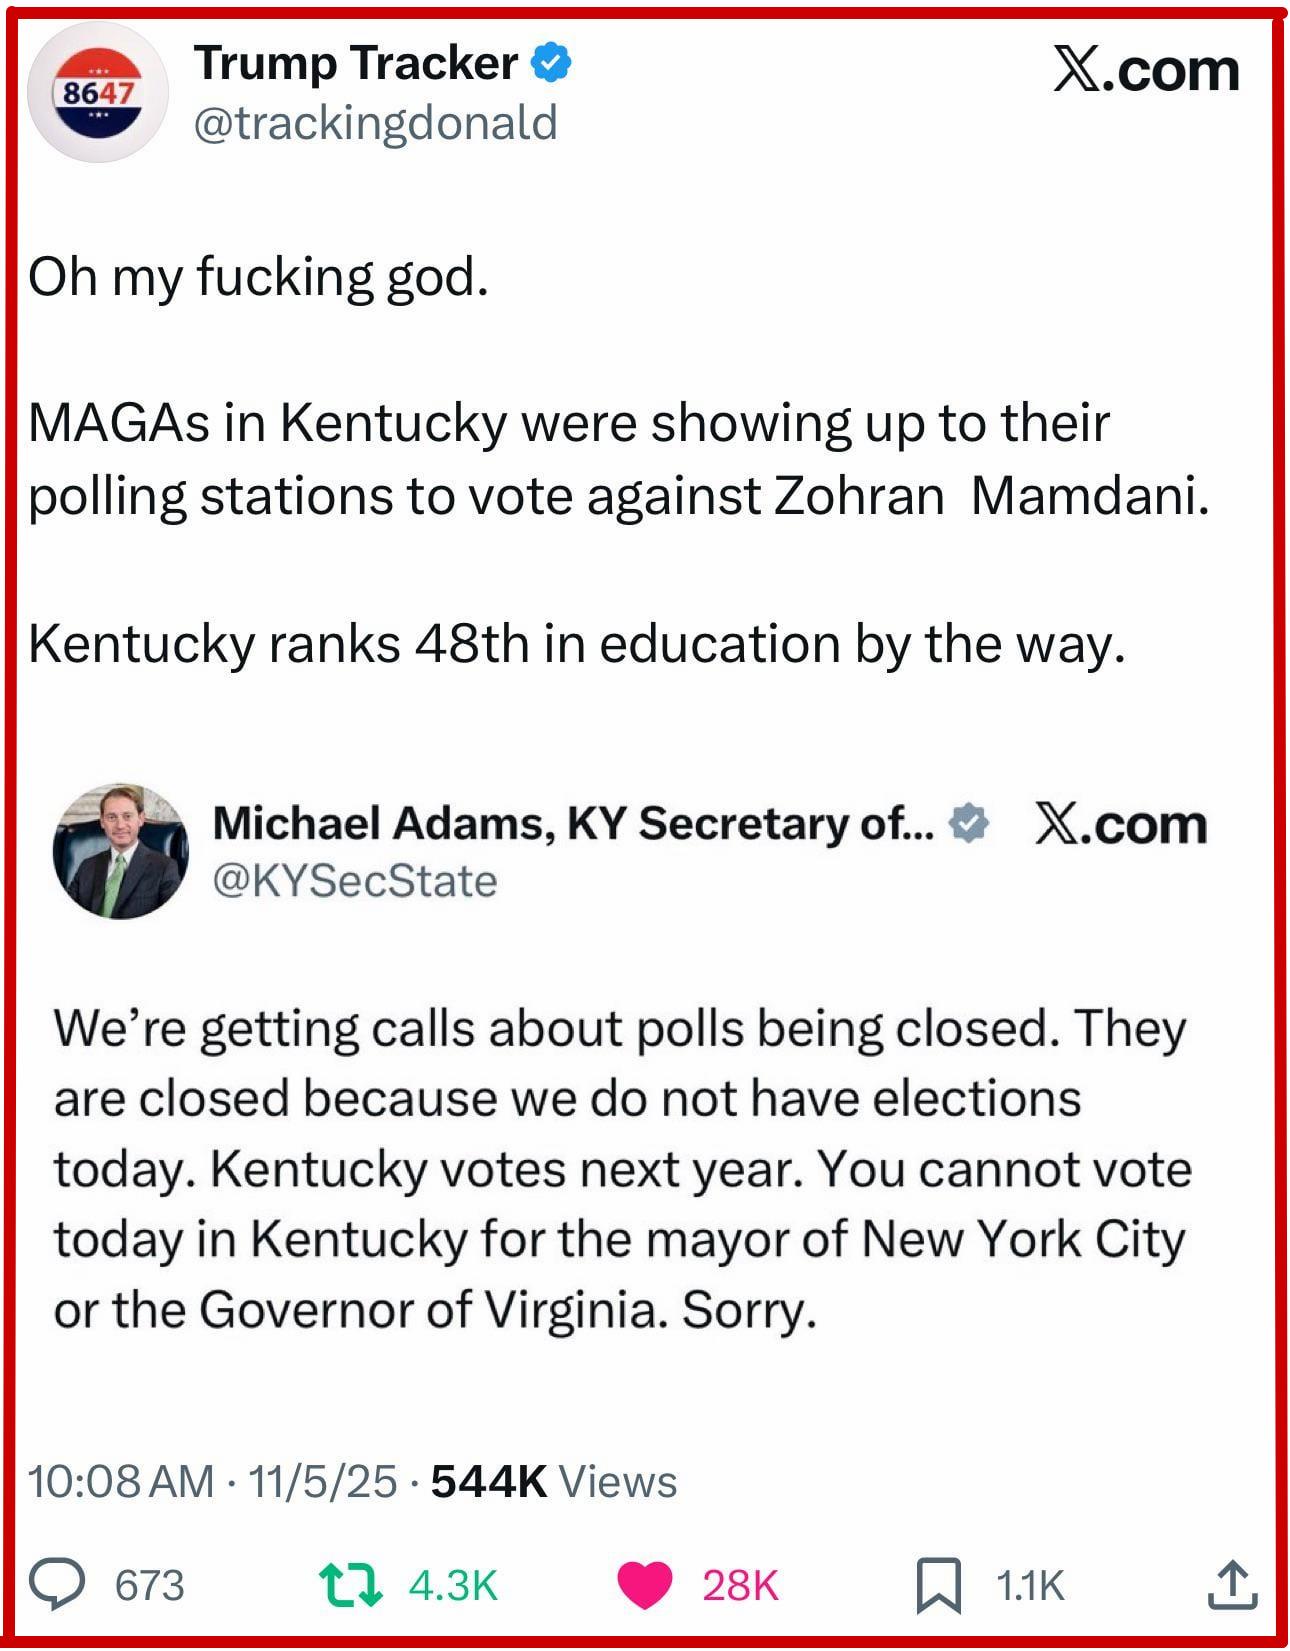Unlike the post via pink heart
This screenshot has height=1651, width=1290.
click(x=644, y=1586)
